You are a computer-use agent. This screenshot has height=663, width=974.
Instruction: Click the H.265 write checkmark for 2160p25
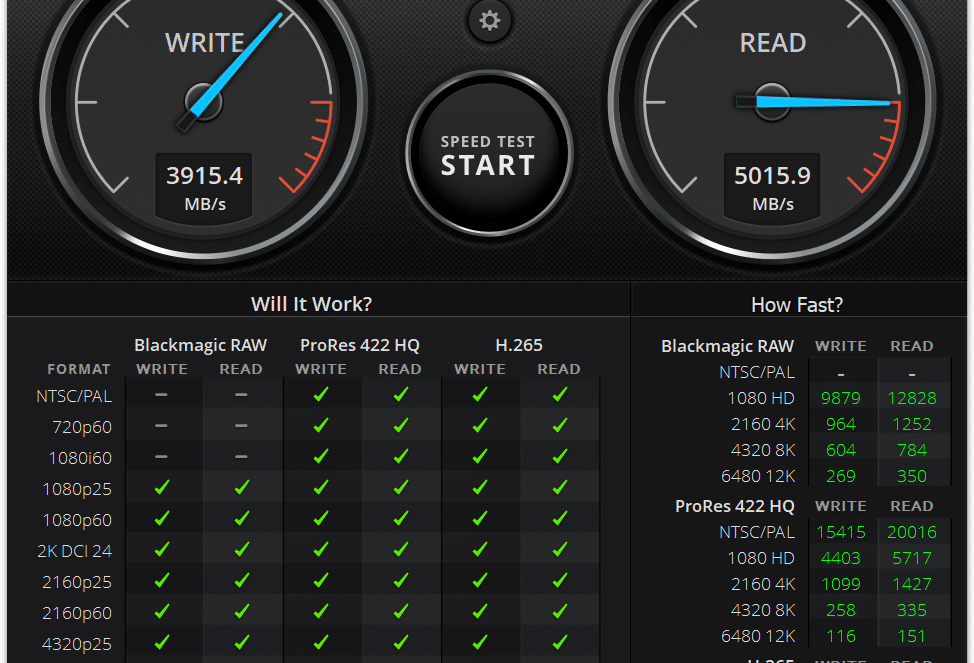(480, 580)
